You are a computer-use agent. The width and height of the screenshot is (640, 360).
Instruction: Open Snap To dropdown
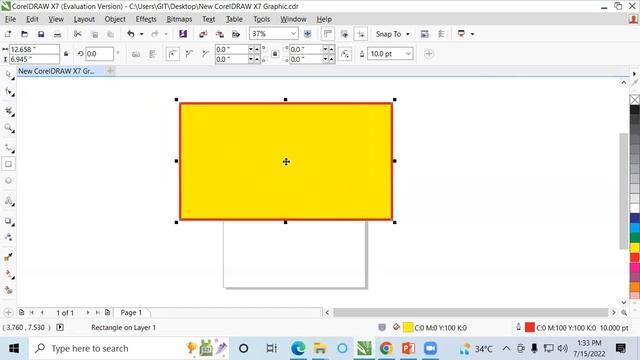coord(393,34)
